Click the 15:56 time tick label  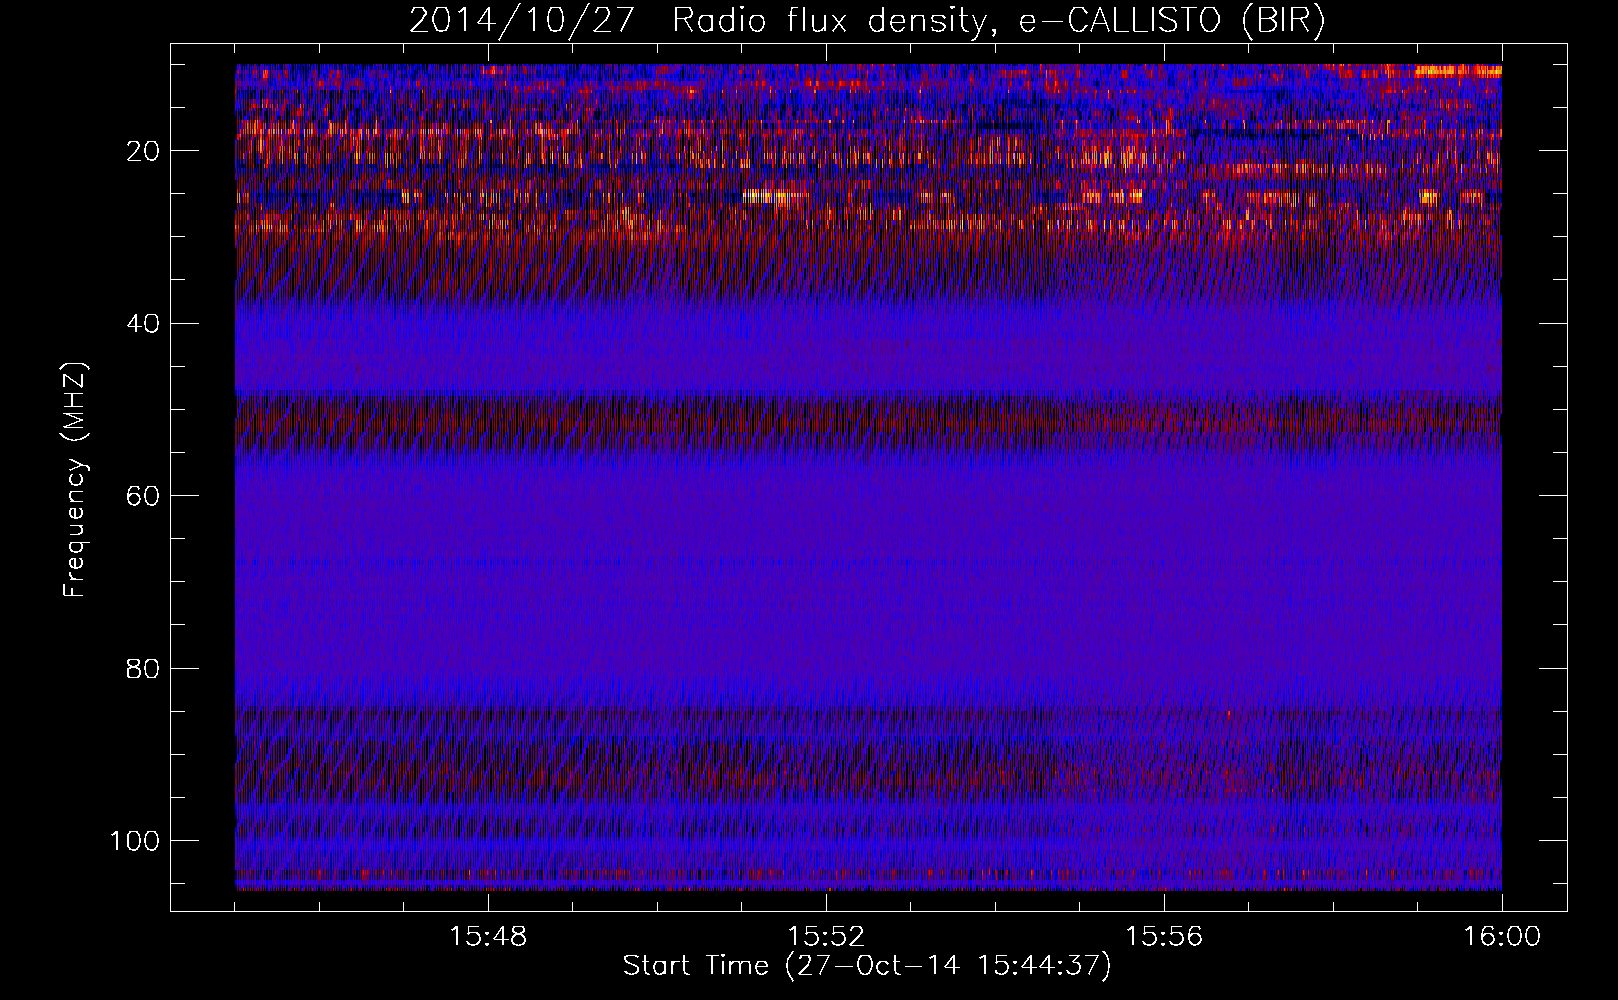1164,937
